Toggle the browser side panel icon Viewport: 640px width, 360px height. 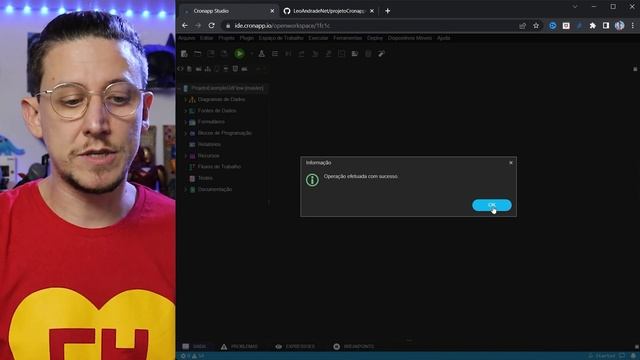tap(606, 26)
